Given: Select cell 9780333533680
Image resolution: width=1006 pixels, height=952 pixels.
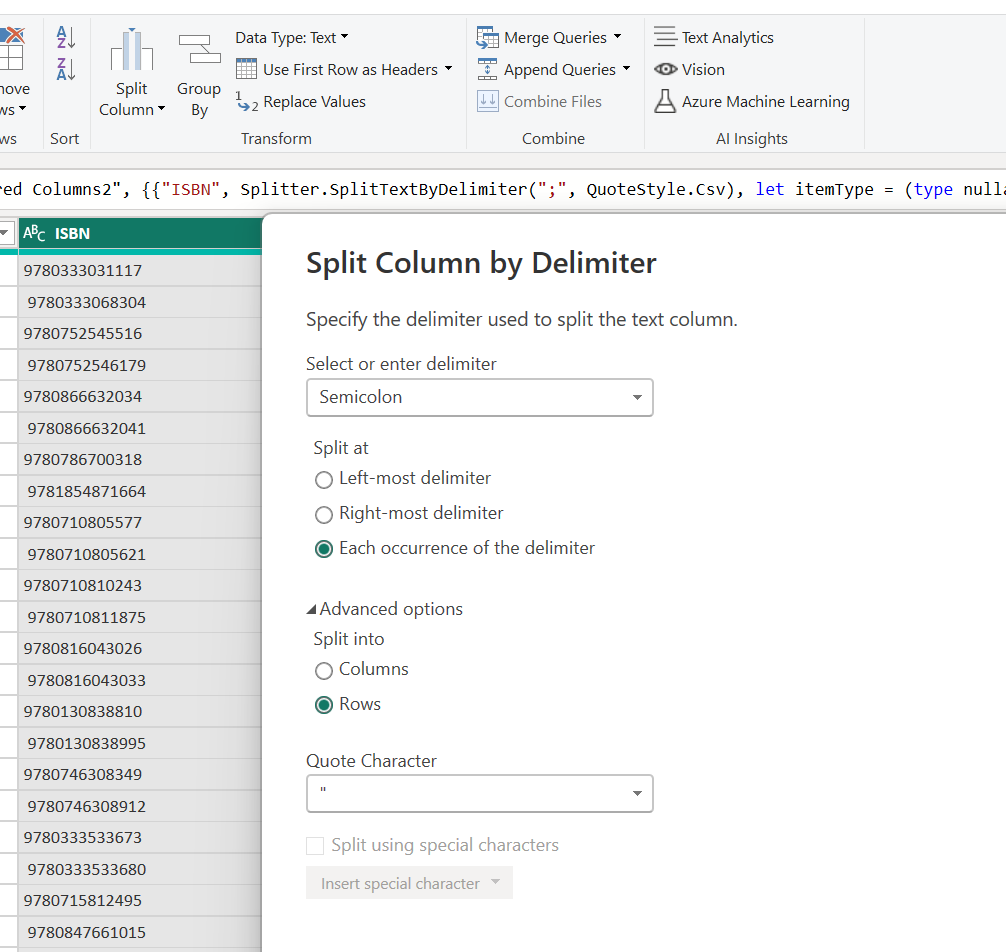Looking at the screenshot, I should click(x=140, y=868).
